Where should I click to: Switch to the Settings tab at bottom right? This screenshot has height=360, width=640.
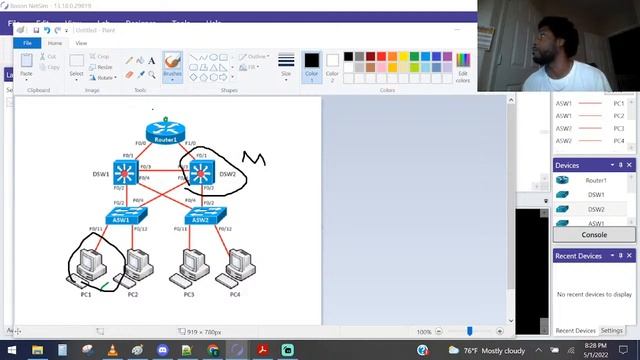[611, 330]
